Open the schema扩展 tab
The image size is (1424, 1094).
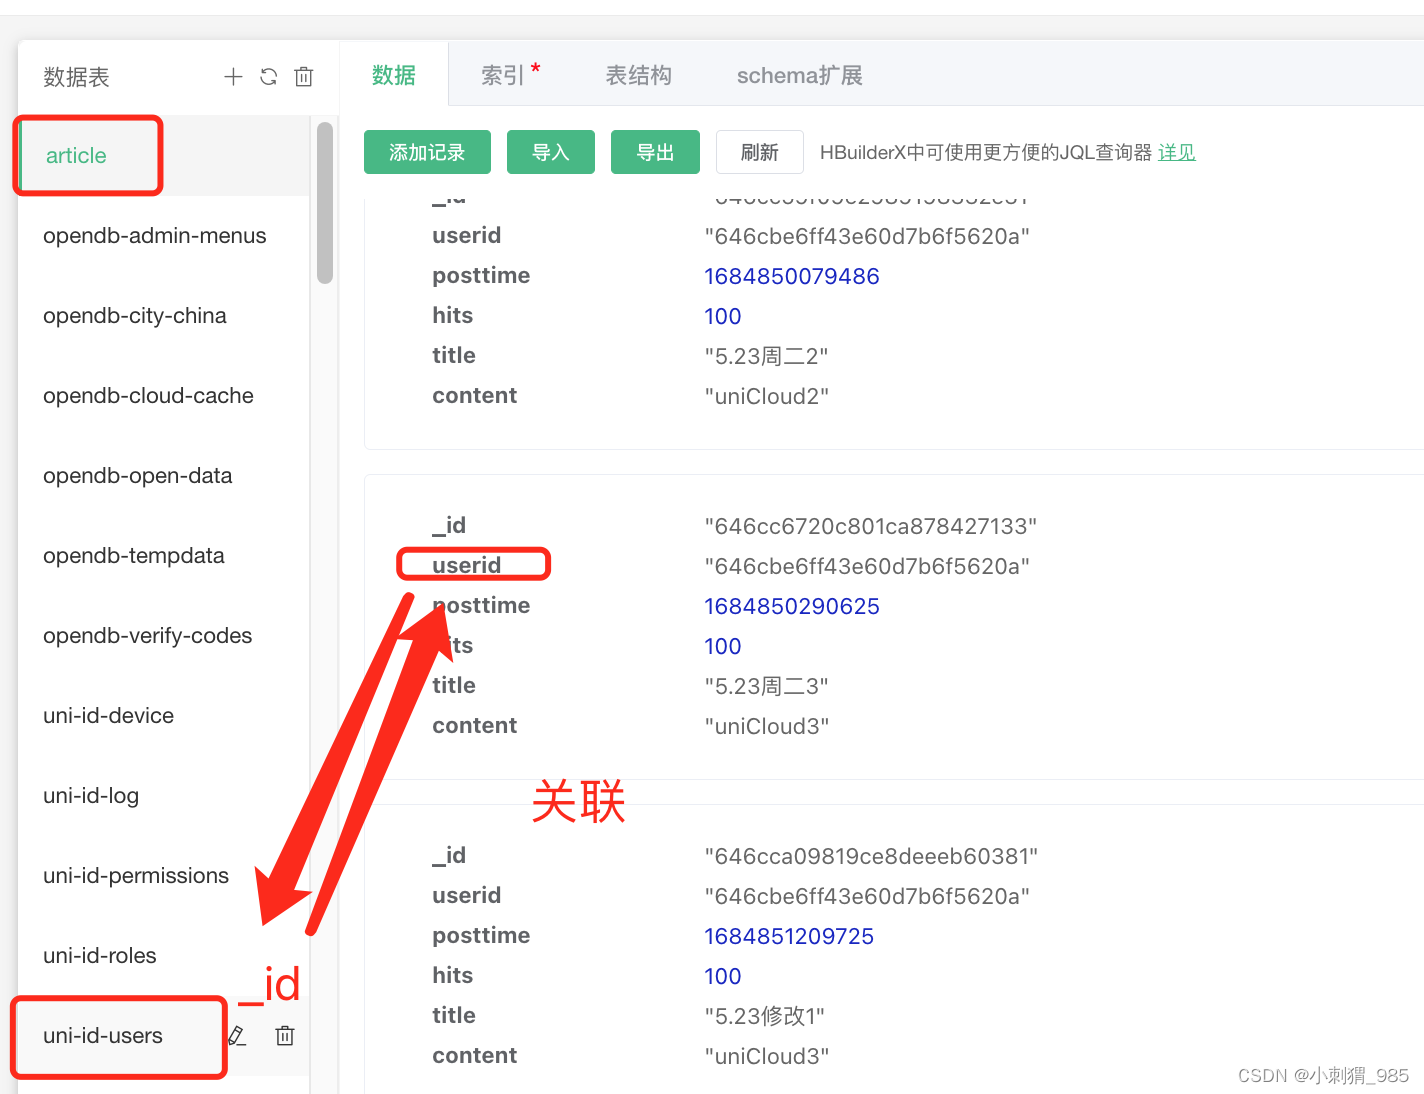[799, 75]
